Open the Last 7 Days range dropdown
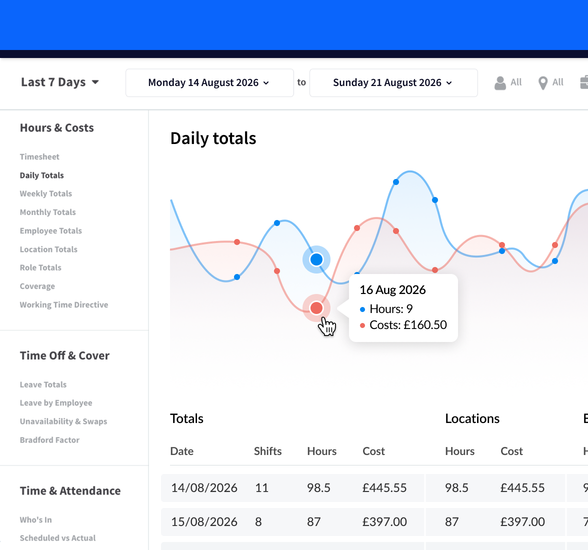Image resolution: width=588 pixels, height=550 pixels. click(60, 82)
